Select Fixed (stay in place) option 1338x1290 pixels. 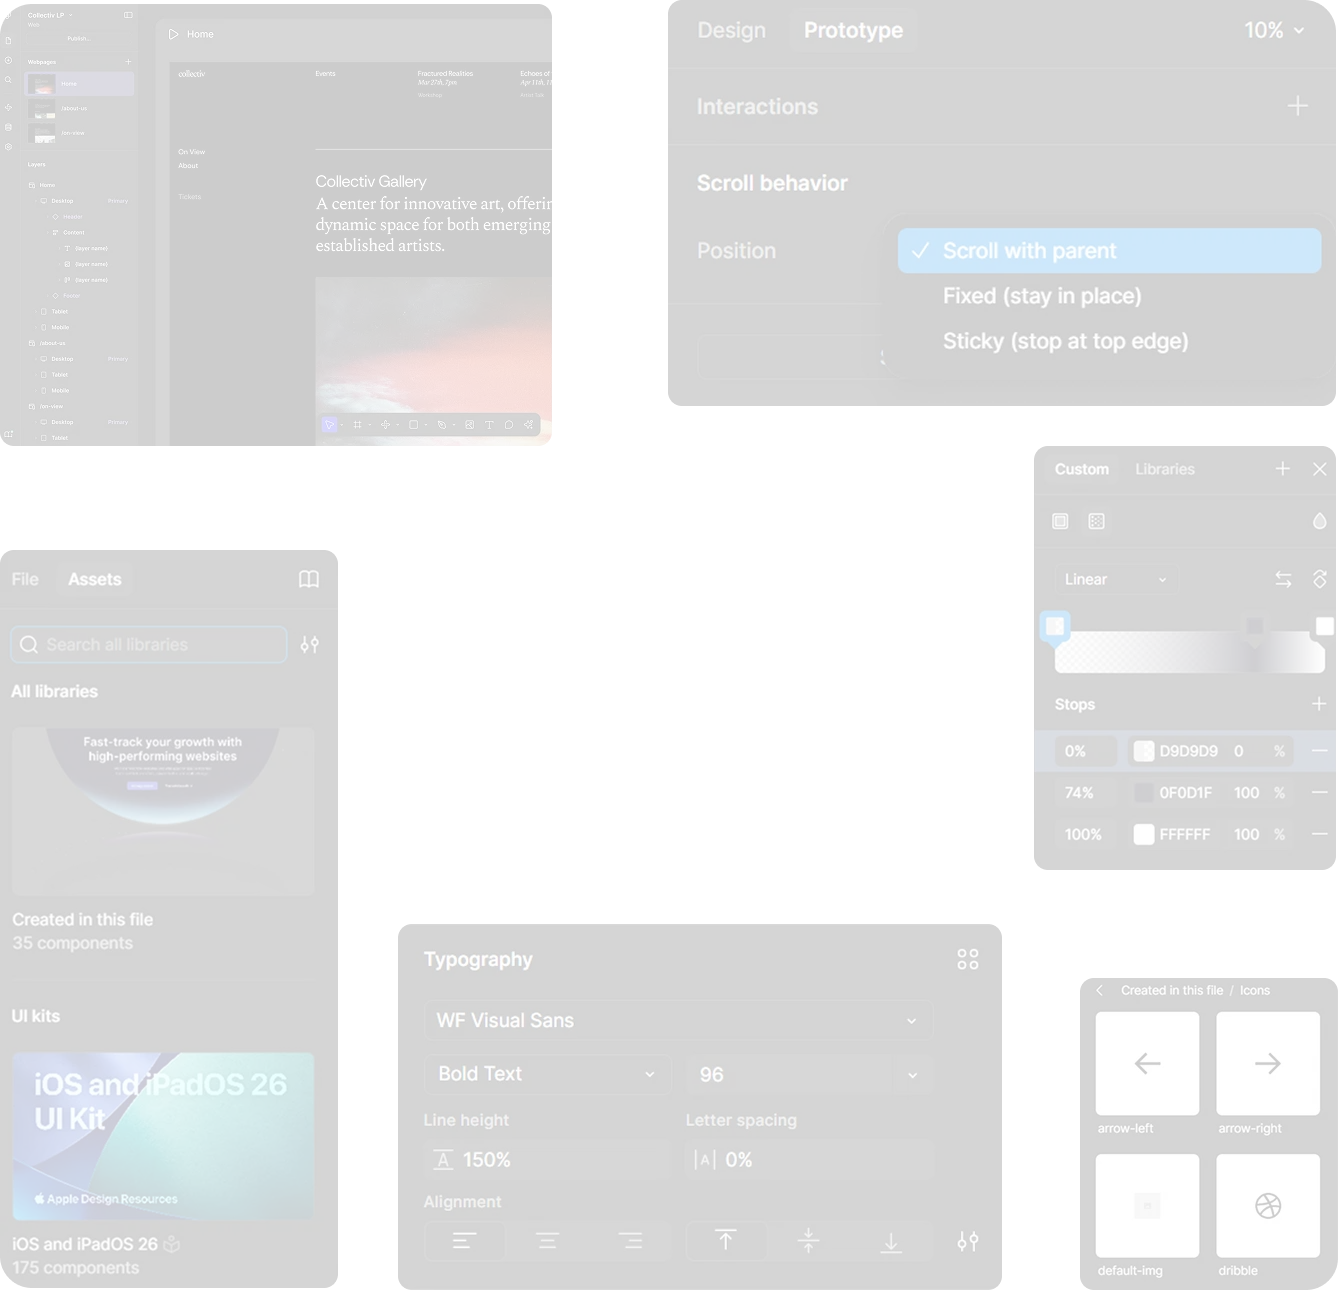[x=1110, y=296]
